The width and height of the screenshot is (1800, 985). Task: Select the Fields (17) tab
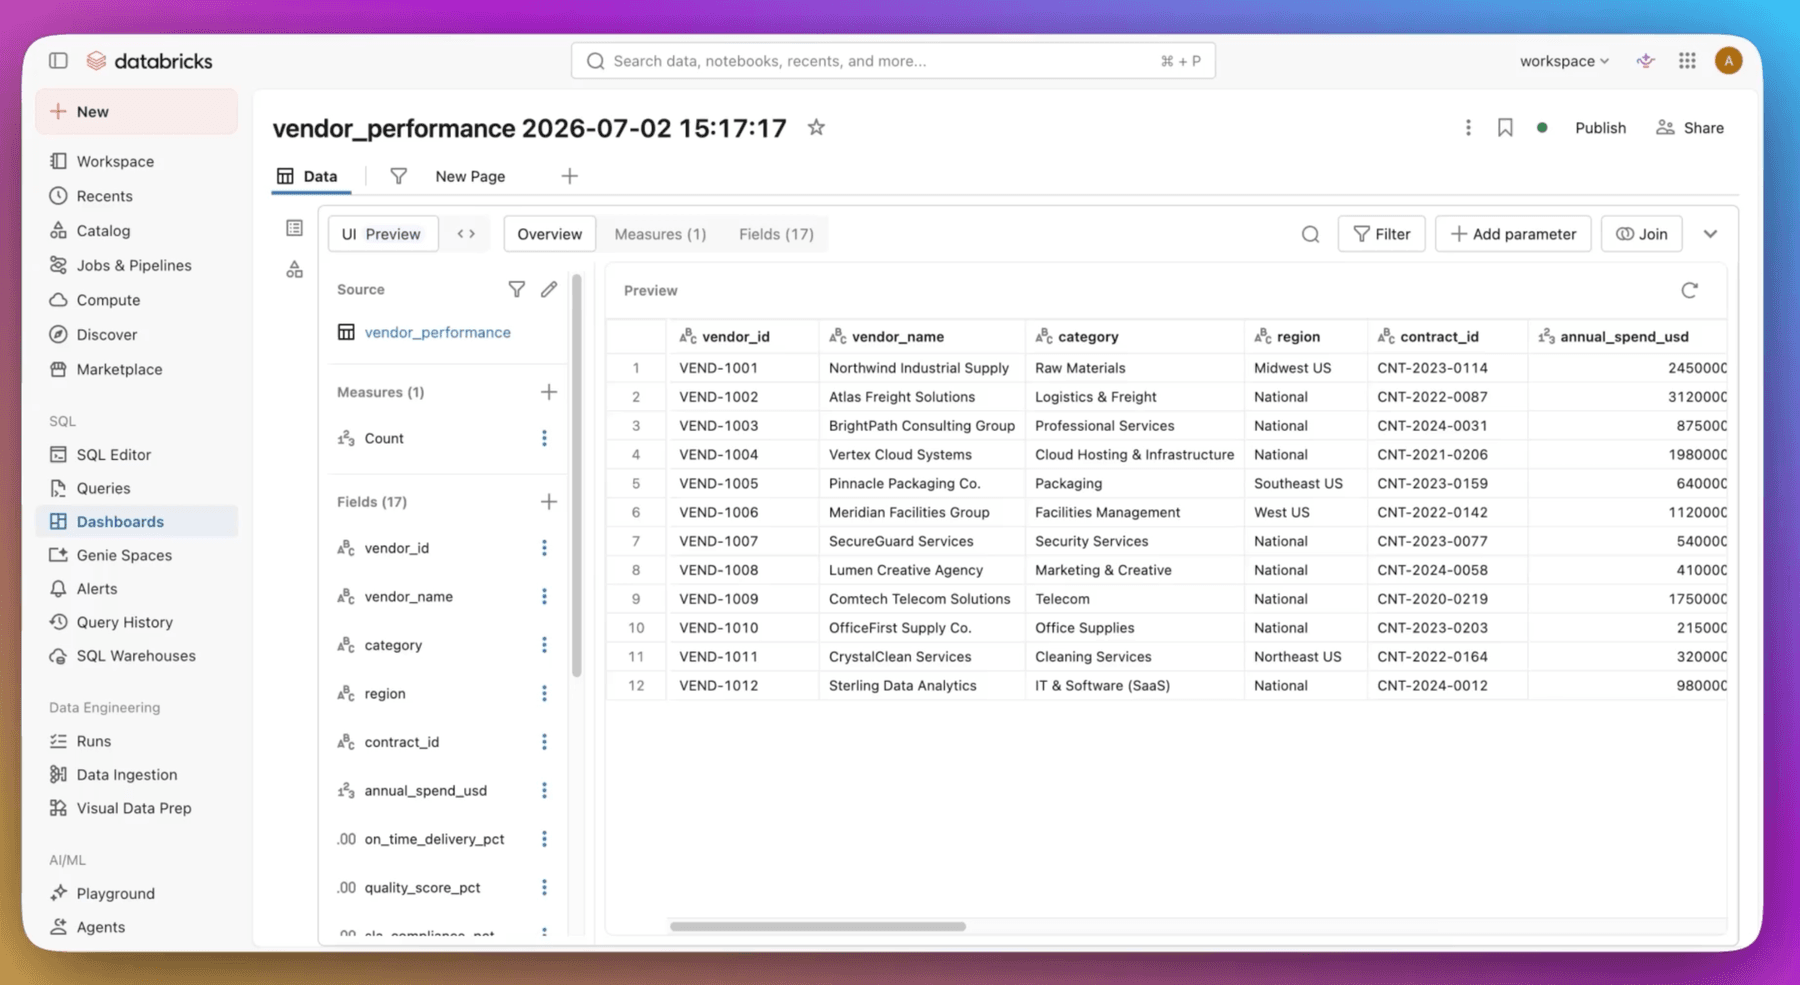(x=776, y=234)
